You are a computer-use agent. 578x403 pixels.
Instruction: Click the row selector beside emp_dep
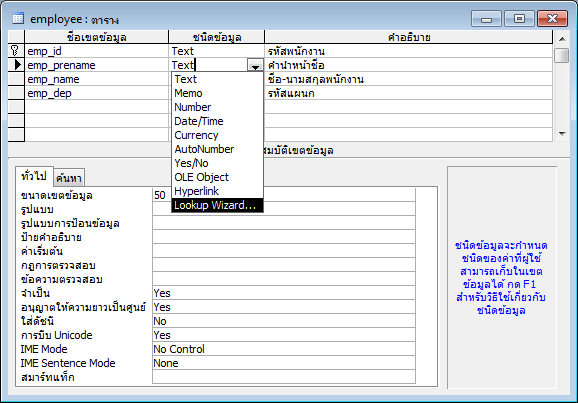[16, 93]
